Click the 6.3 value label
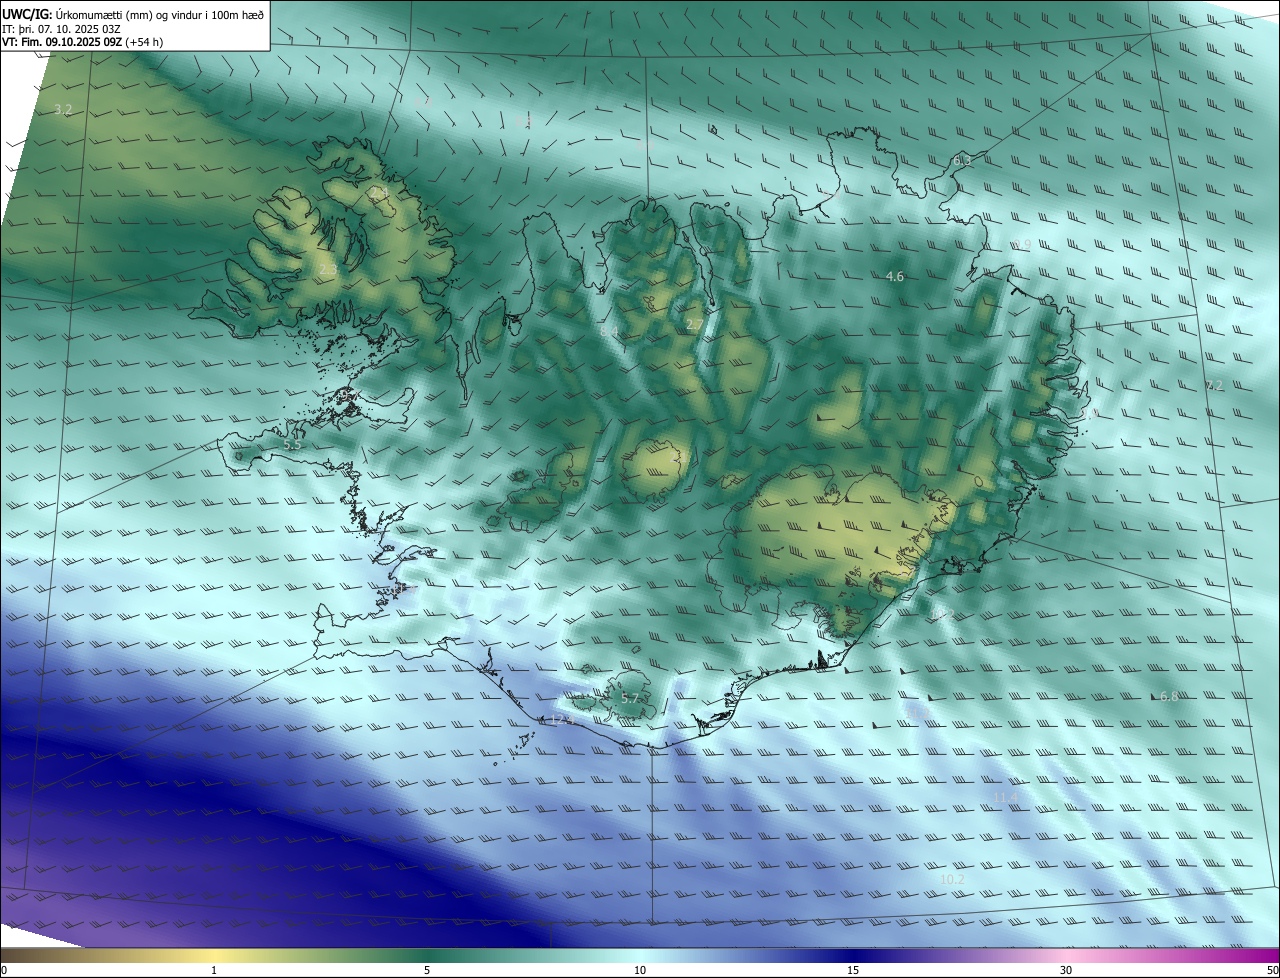The width and height of the screenshot is (1280, 978). click(962, 160)
